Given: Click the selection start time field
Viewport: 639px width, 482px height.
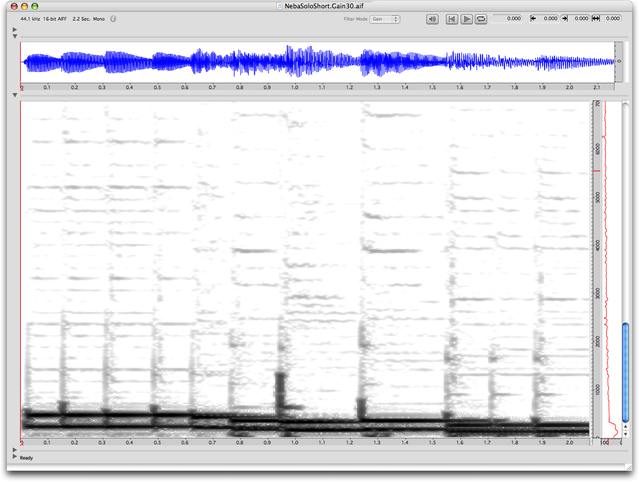Looking at the screenshot, I should pos(549,19).
